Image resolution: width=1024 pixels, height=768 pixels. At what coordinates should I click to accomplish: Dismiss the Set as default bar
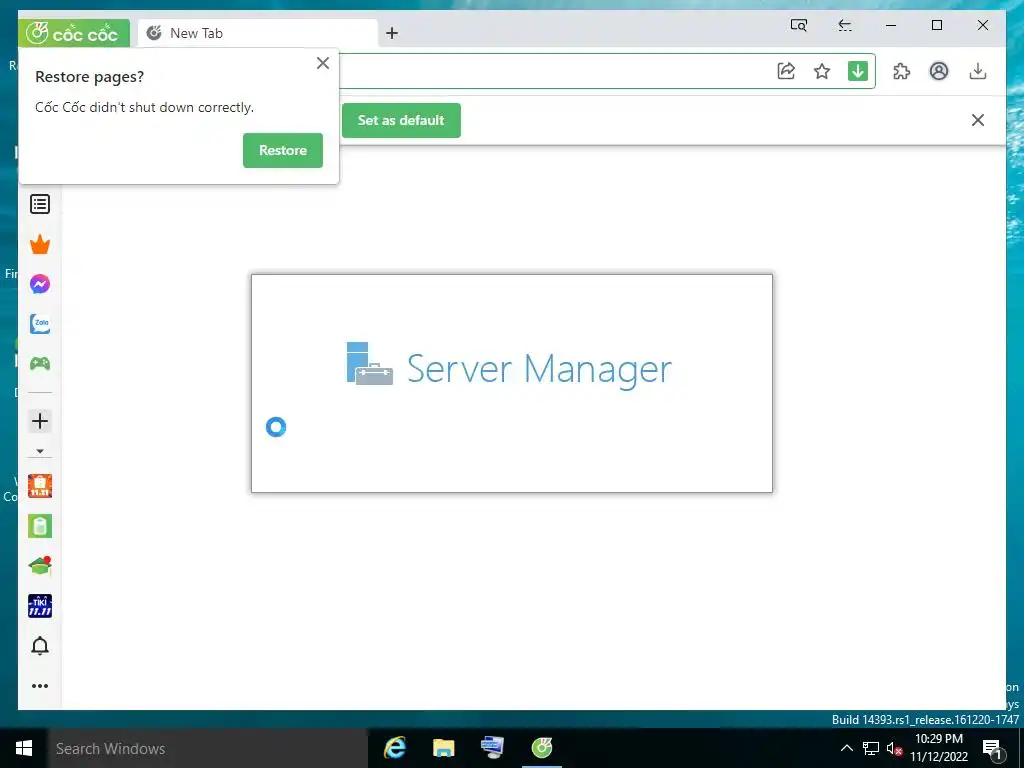[x=978, y=120]
